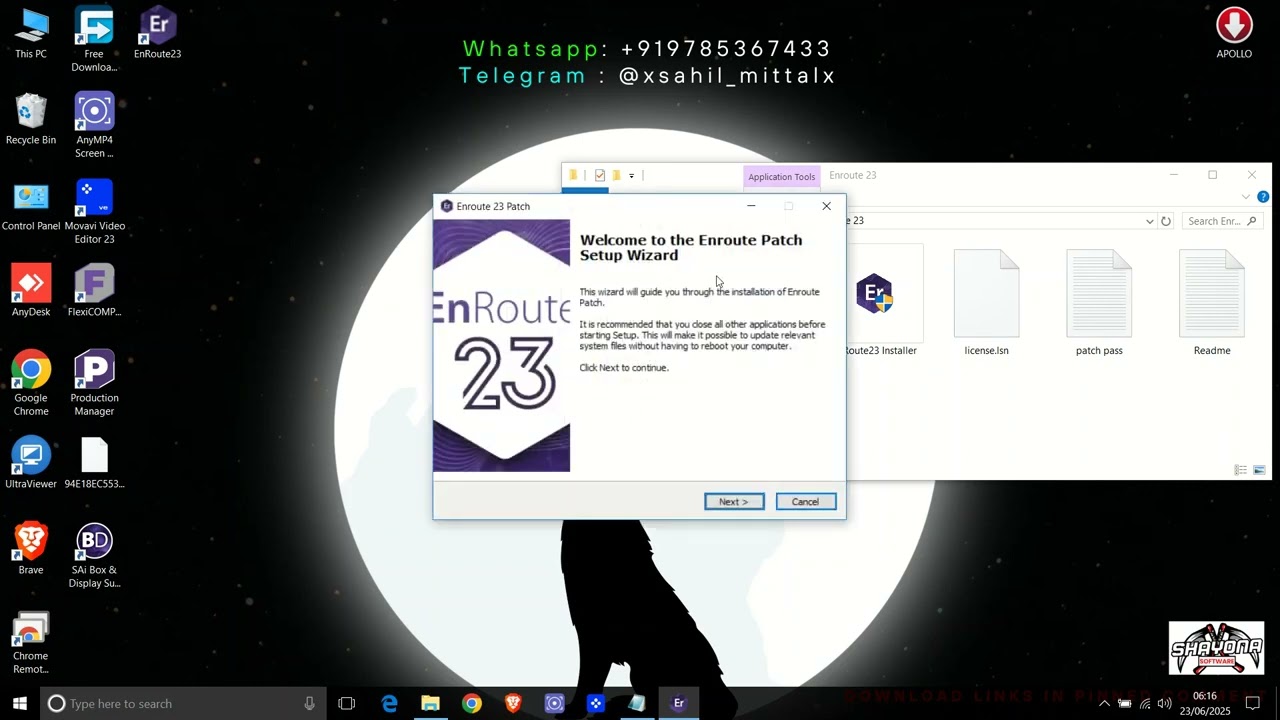Show hidden system tray icons
The image size is (1280, 720).
tap(1104, 704)
